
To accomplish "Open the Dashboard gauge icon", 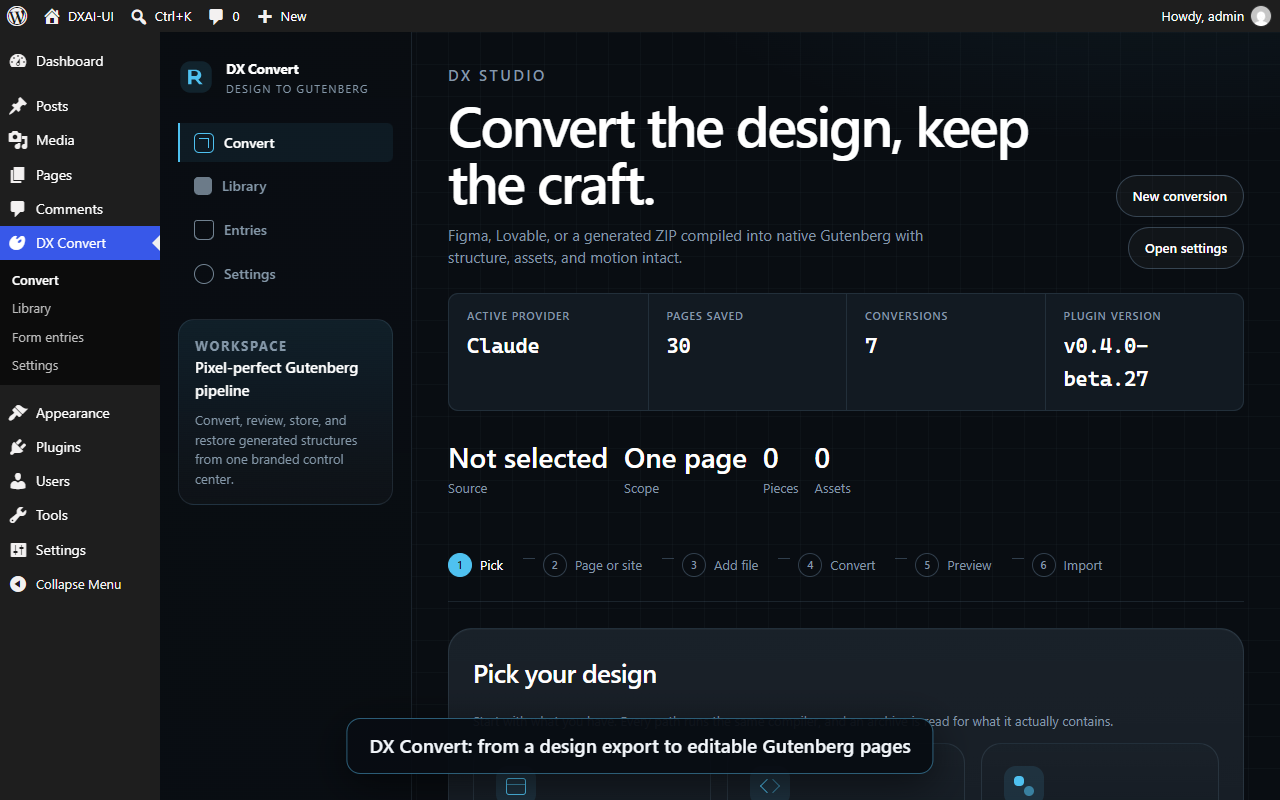I will click(x=18, y=61).
